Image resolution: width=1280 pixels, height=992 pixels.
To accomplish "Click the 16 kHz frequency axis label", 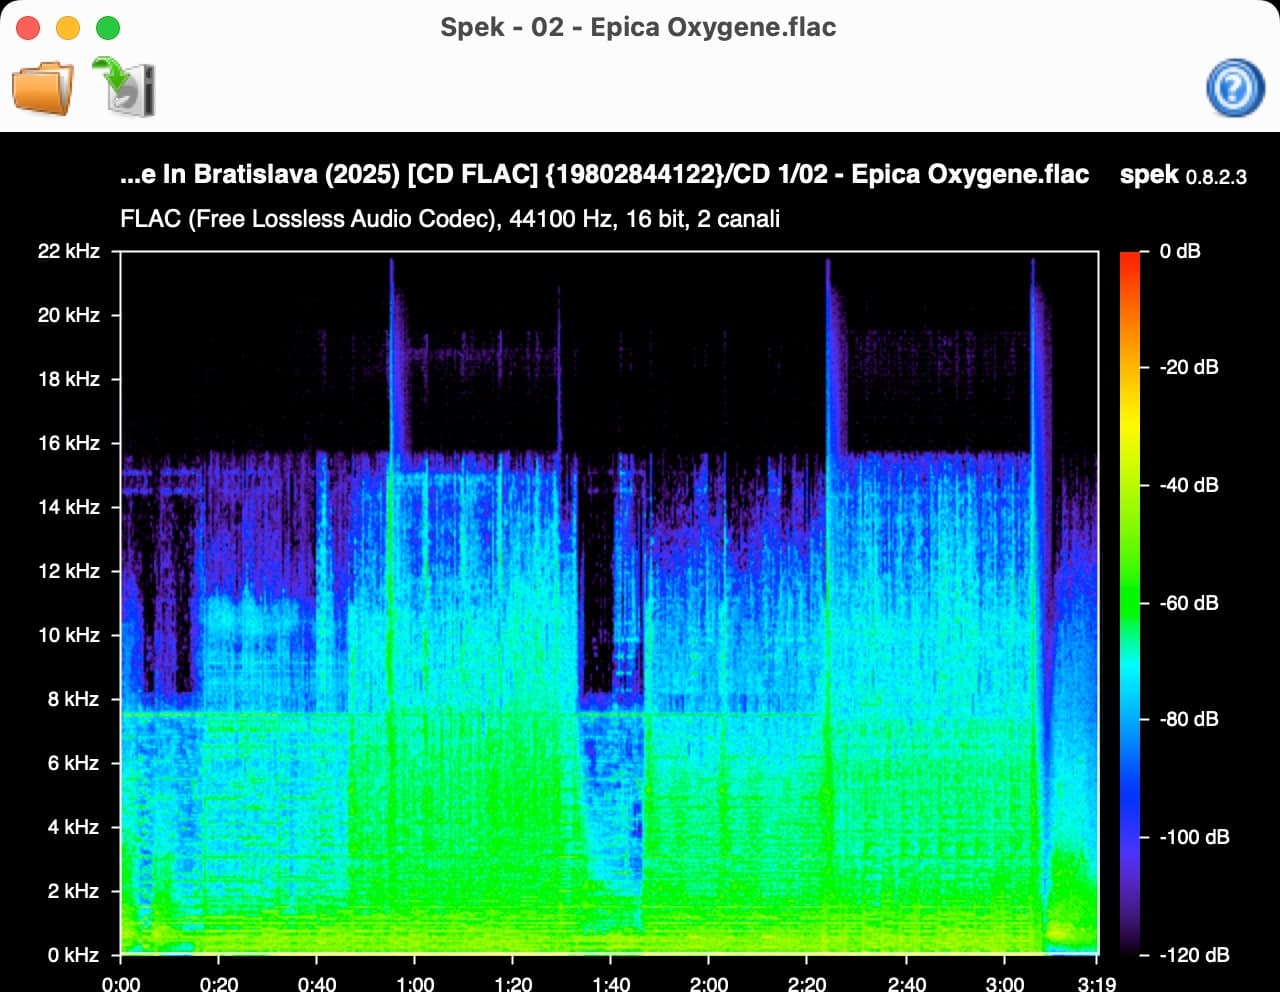I will pos(68,443).
